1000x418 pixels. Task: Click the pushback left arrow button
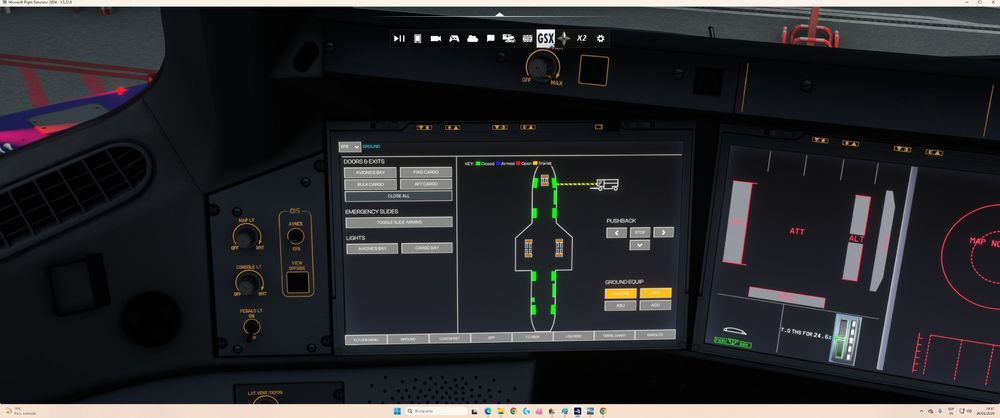click(616, 233)
